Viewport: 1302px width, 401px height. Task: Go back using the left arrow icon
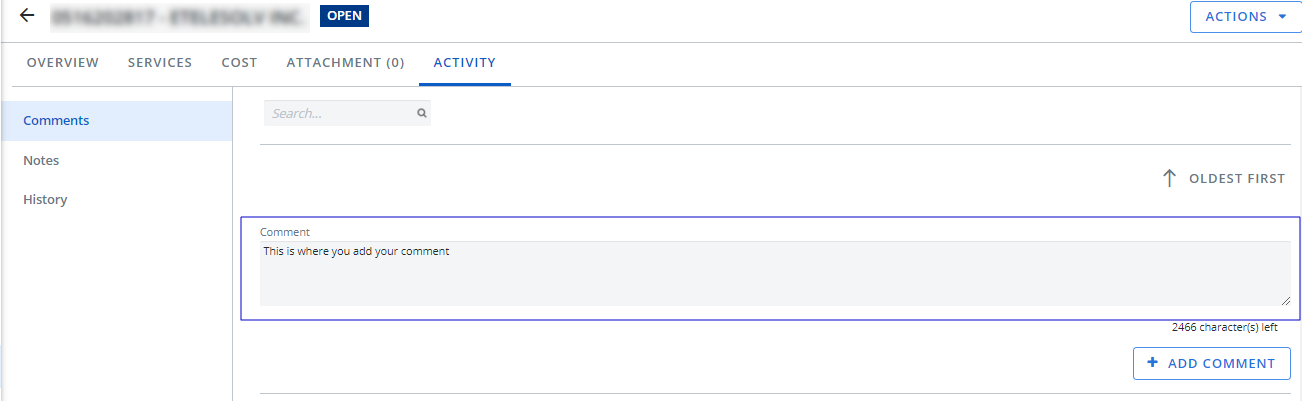pyautogui.click(x=27, y=16)
